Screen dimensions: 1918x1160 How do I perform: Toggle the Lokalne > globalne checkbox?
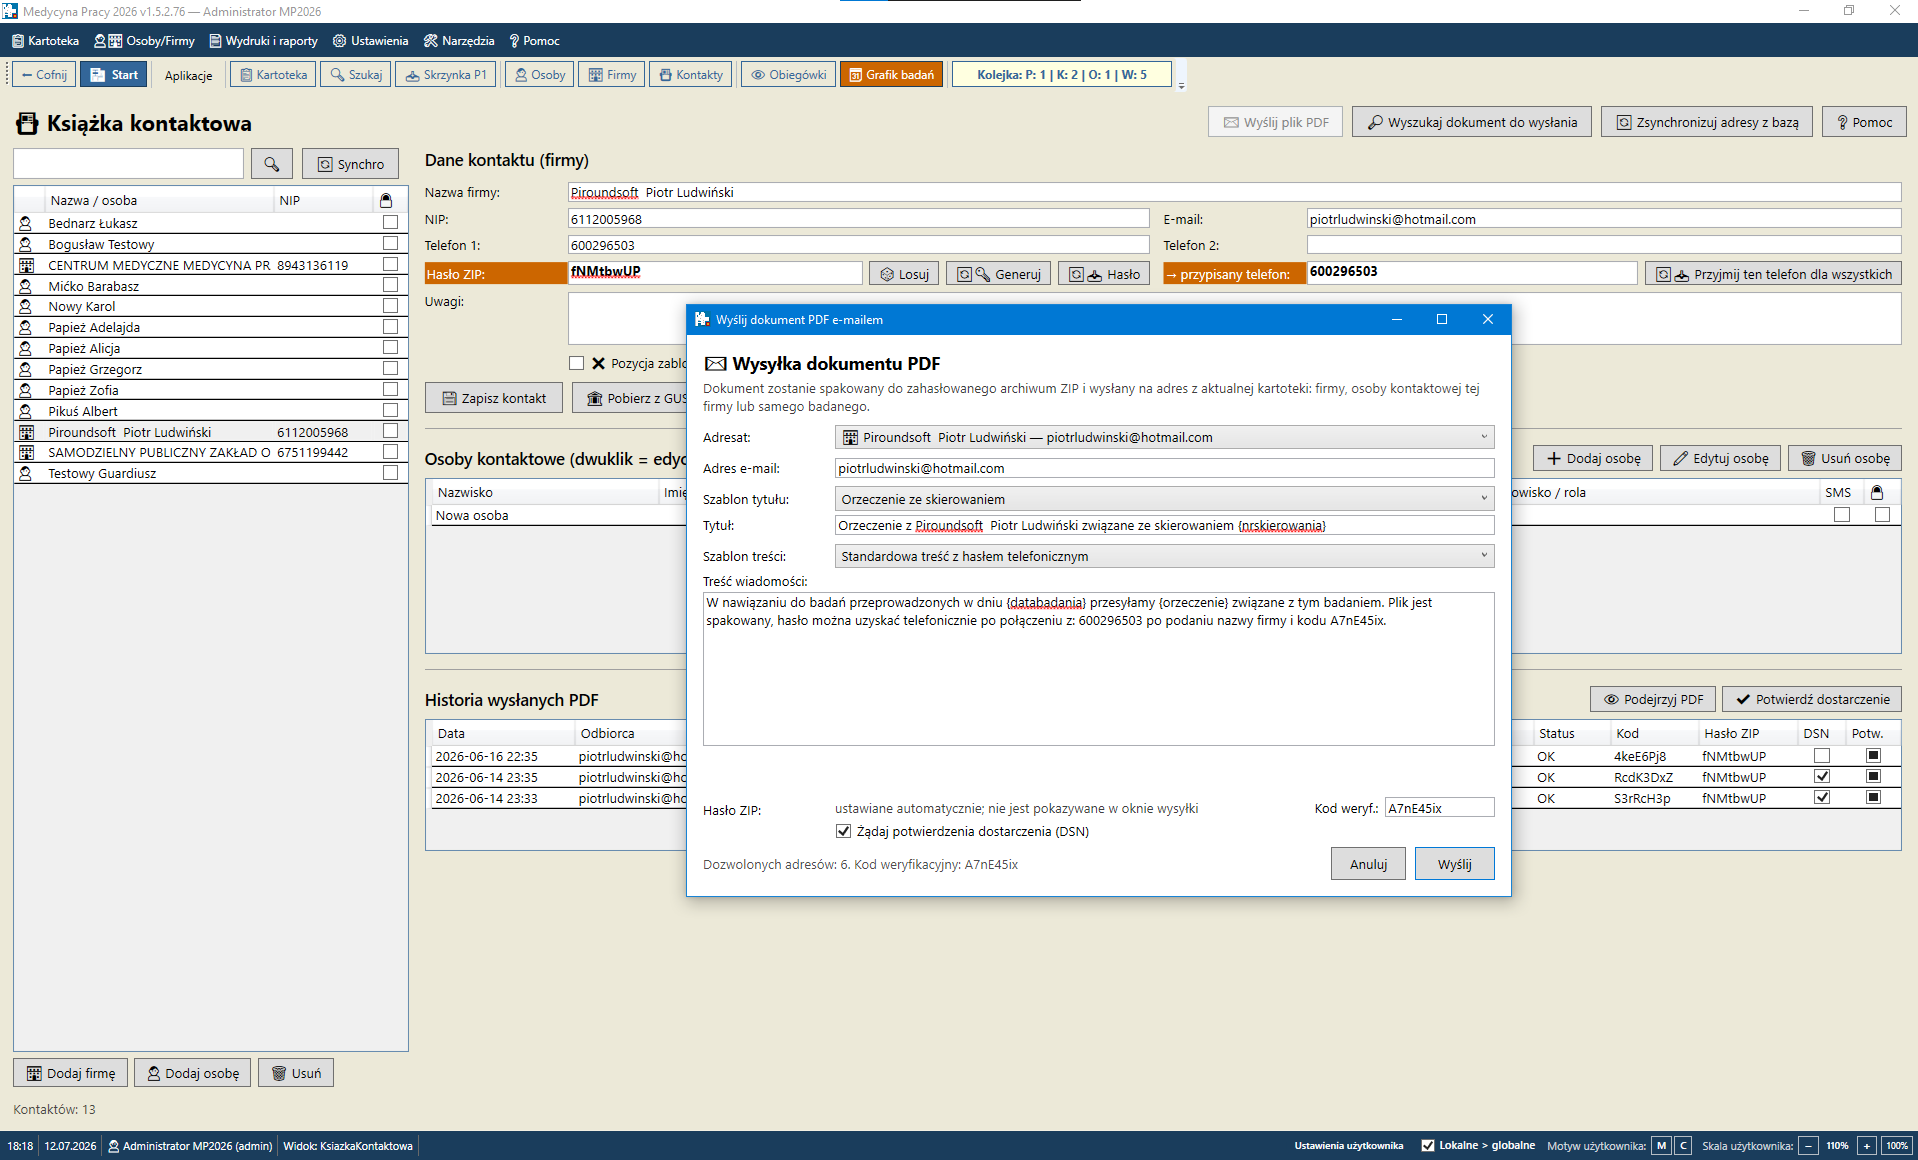1427,1146
